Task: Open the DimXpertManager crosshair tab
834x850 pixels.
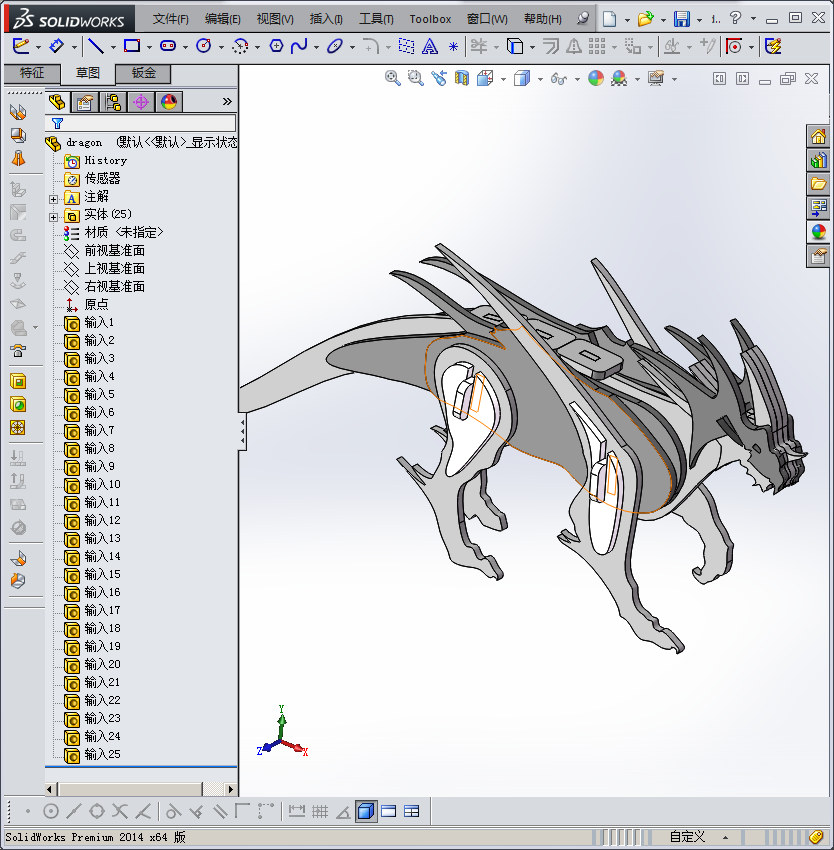Action: 141,102
